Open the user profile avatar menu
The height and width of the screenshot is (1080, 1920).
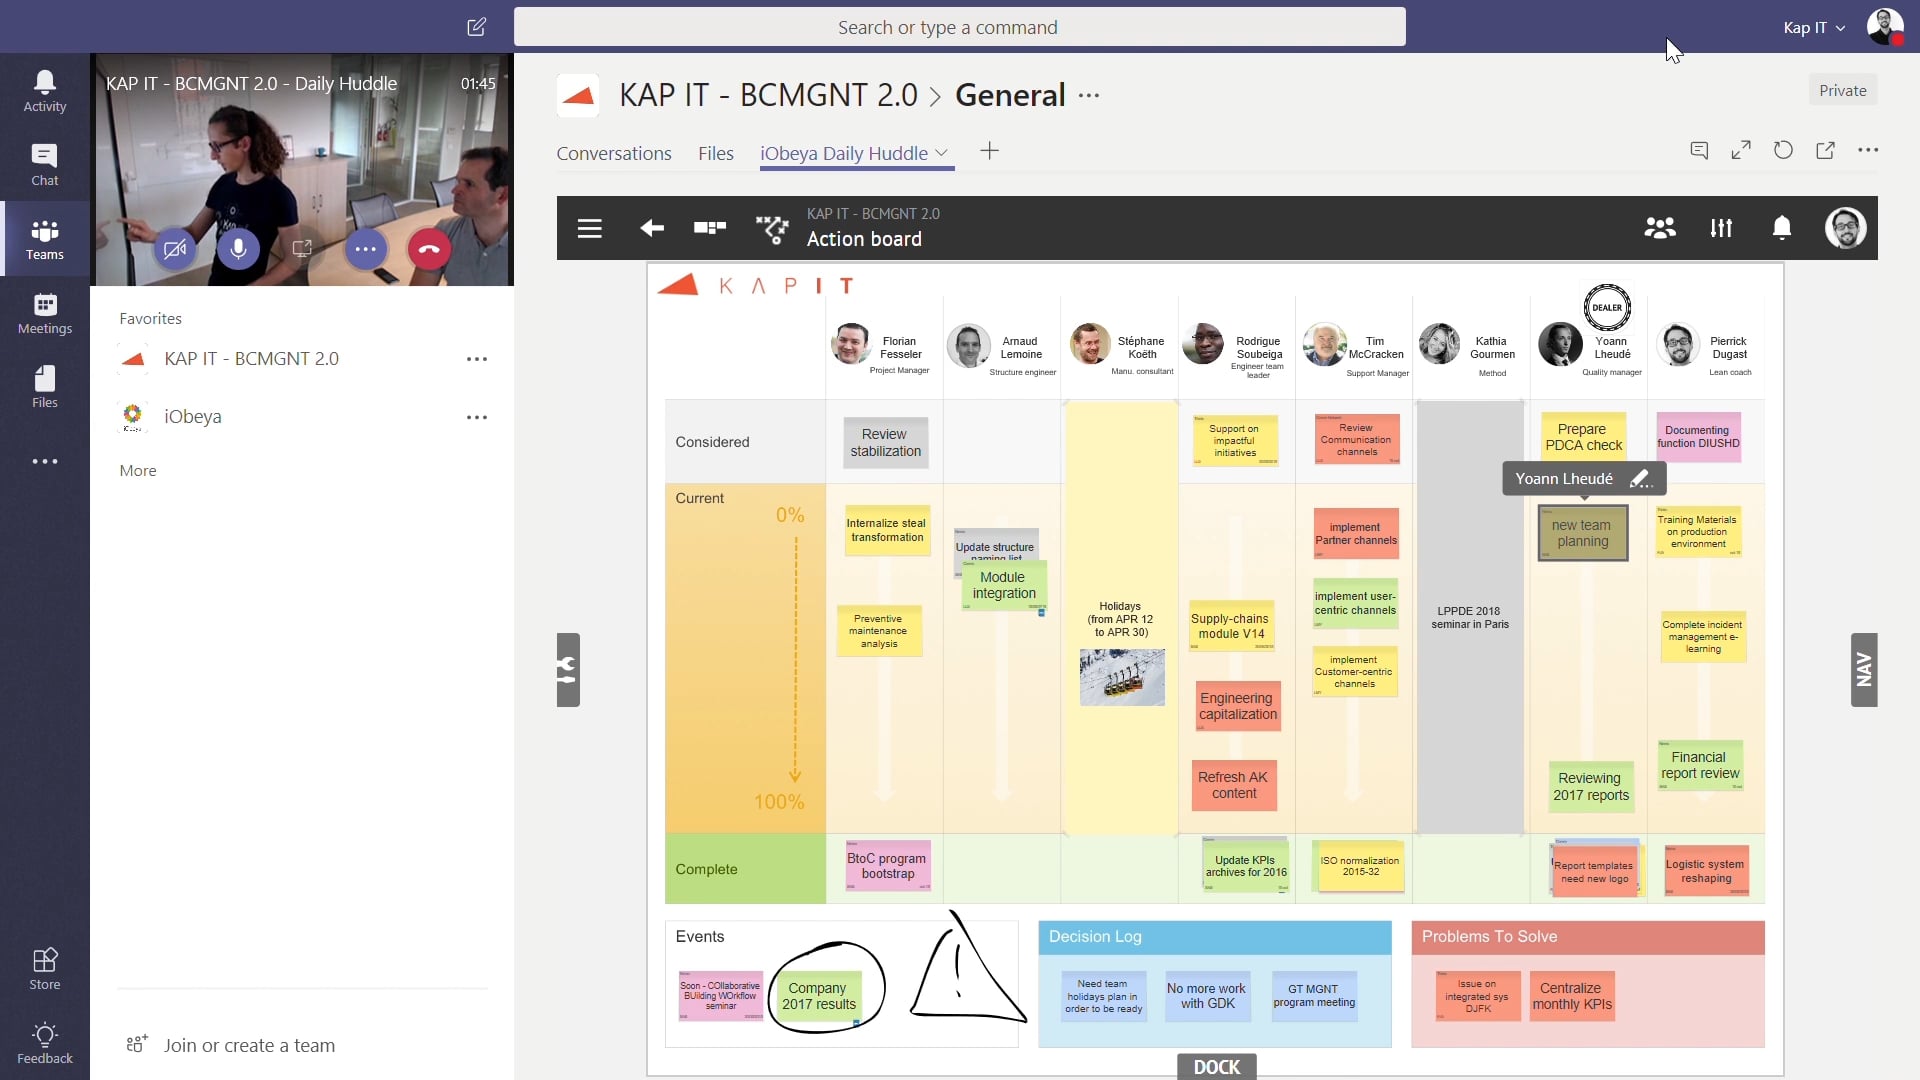point(1885,27)
